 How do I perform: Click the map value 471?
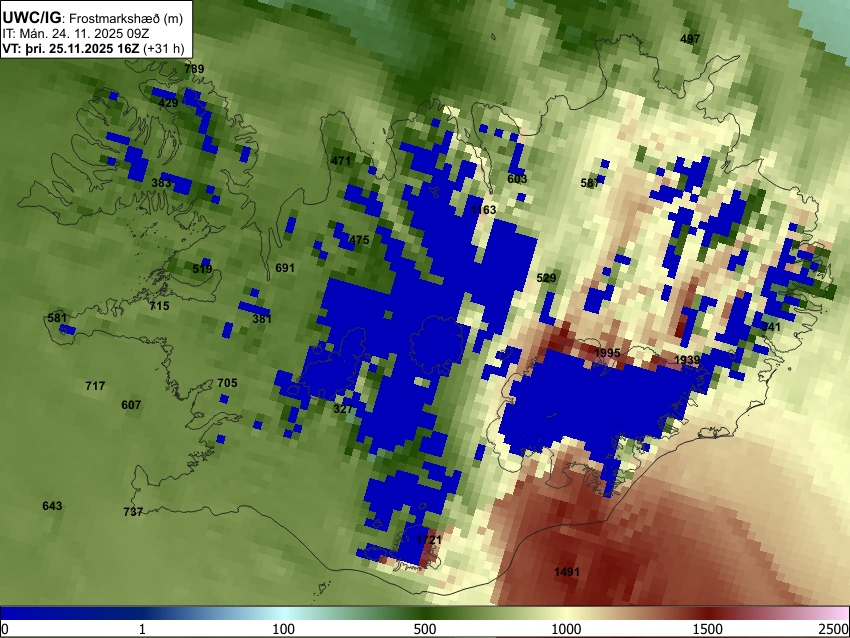pyautogui.click(x=340, y=160)
